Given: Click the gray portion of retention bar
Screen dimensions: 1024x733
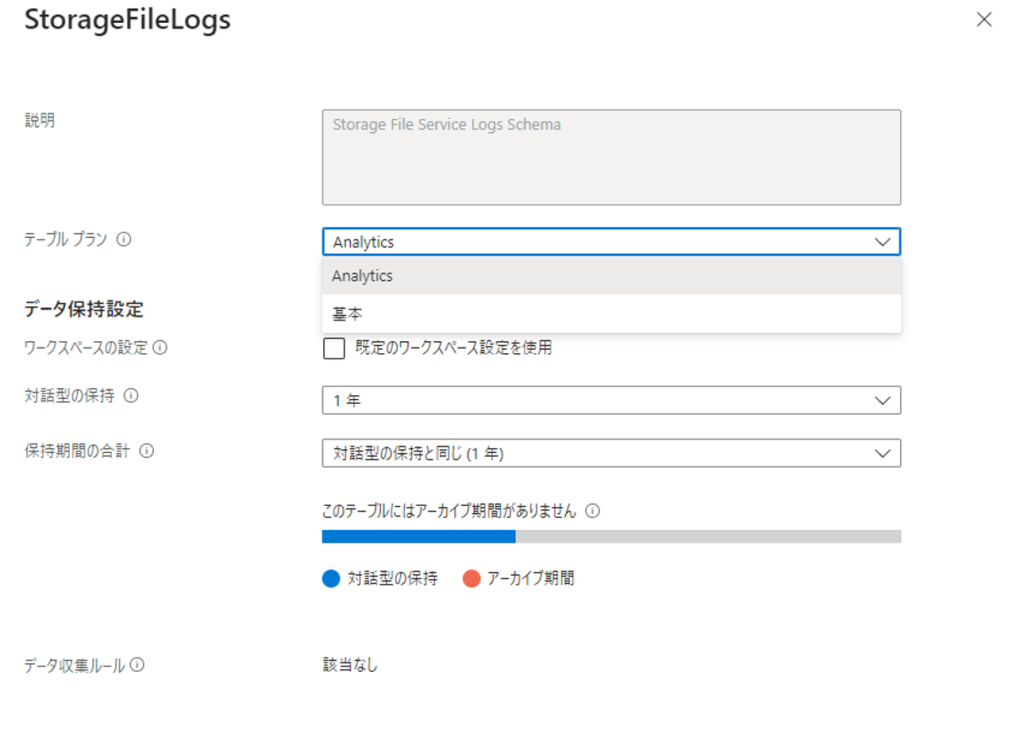Looking at the screenshot, I should click(x=708, y=537).
